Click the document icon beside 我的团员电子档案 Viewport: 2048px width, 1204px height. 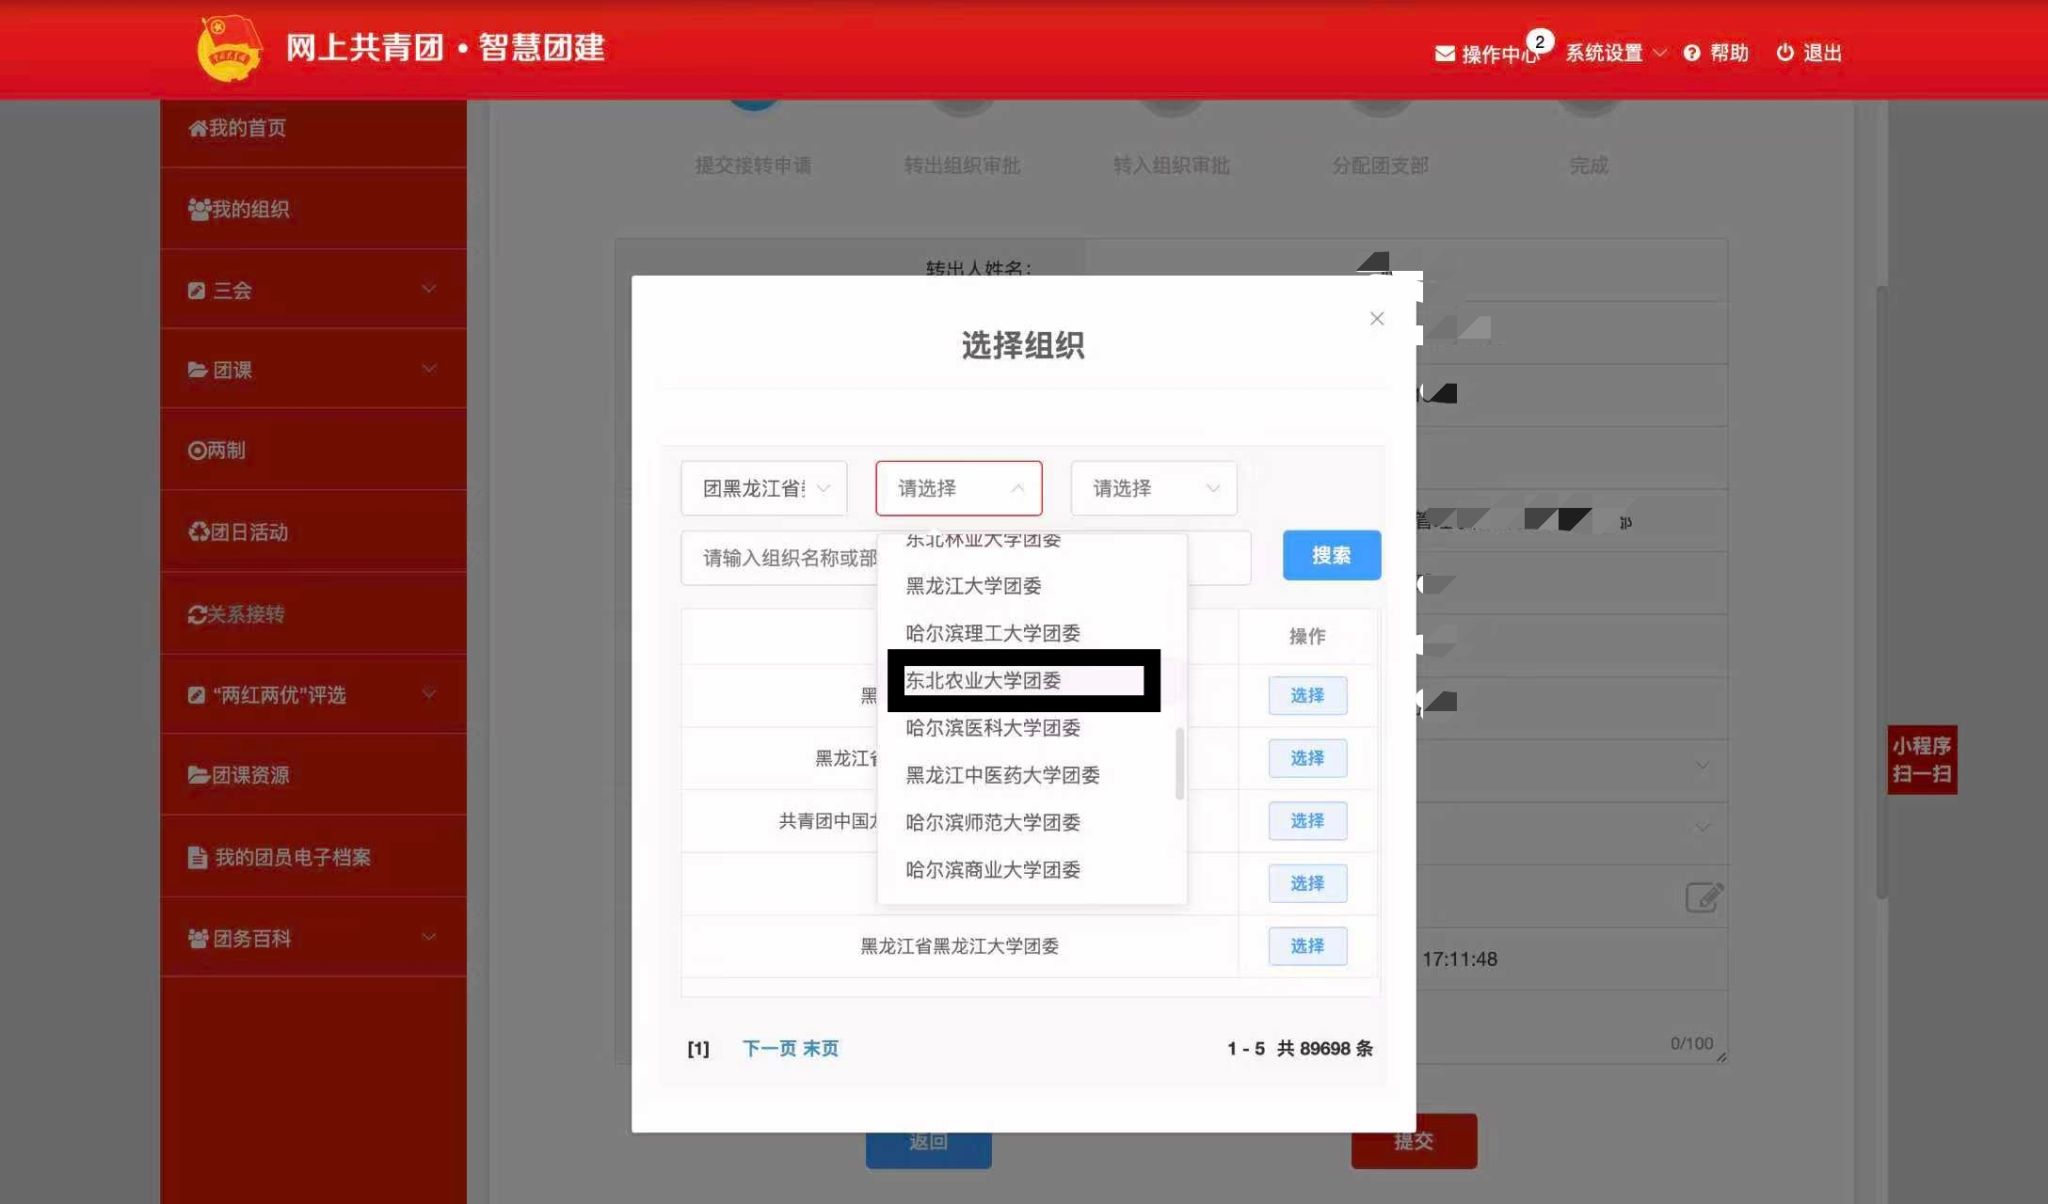pyautogui.click(x=197, y=857)
